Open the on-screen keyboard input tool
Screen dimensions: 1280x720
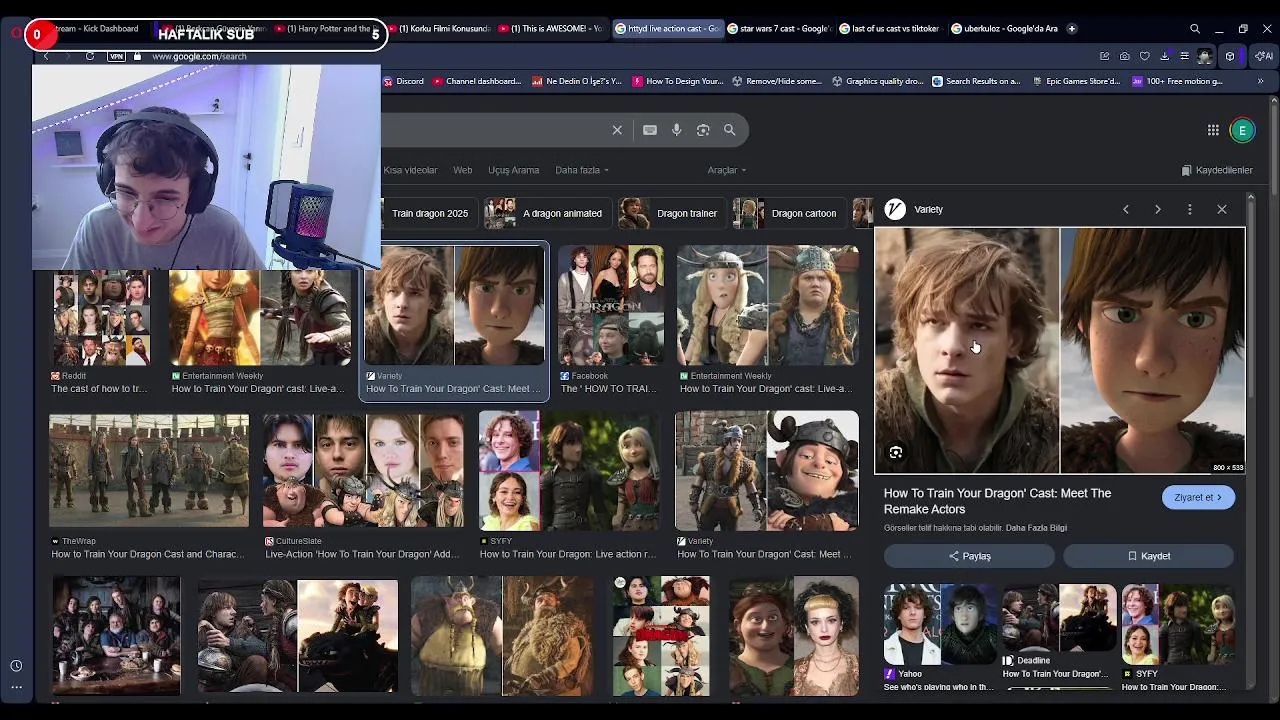coord(650,130)
